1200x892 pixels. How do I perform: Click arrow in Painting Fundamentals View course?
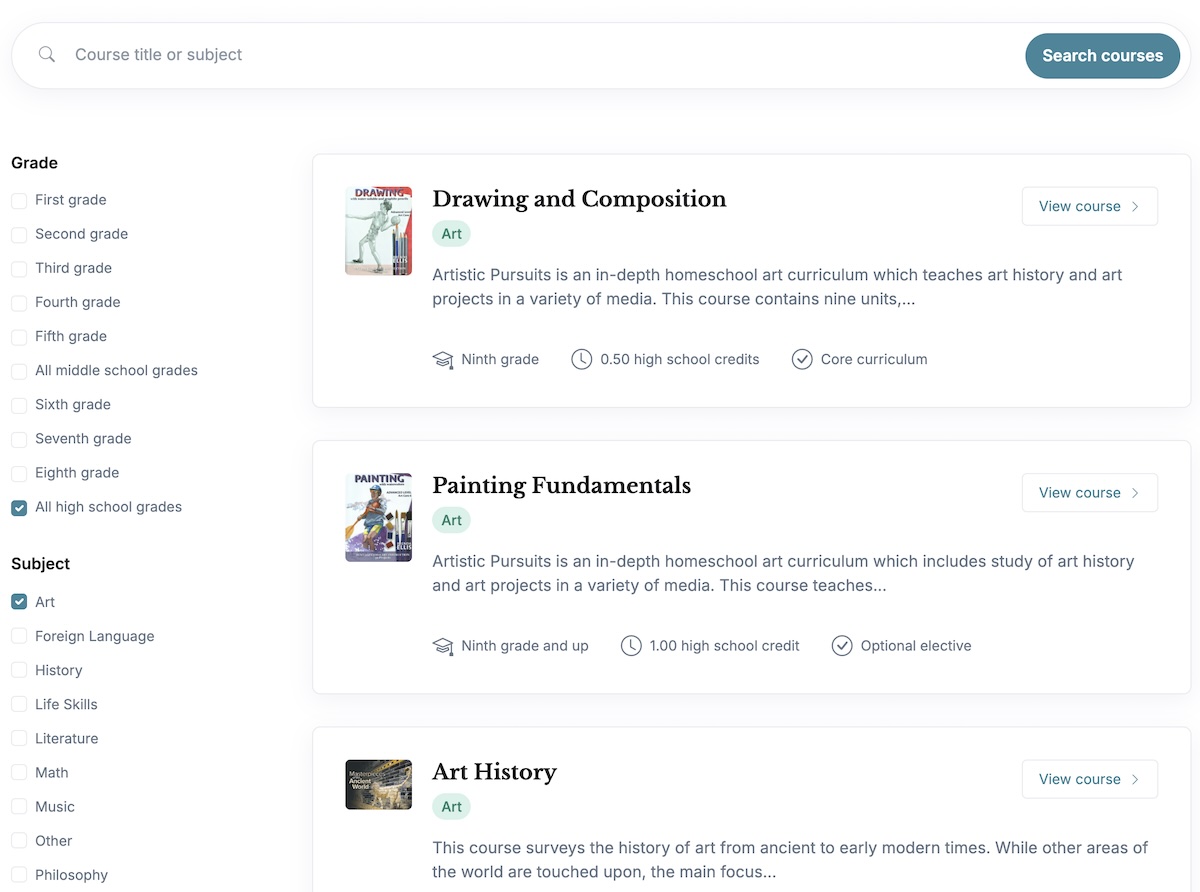(x=1135, y=493)
